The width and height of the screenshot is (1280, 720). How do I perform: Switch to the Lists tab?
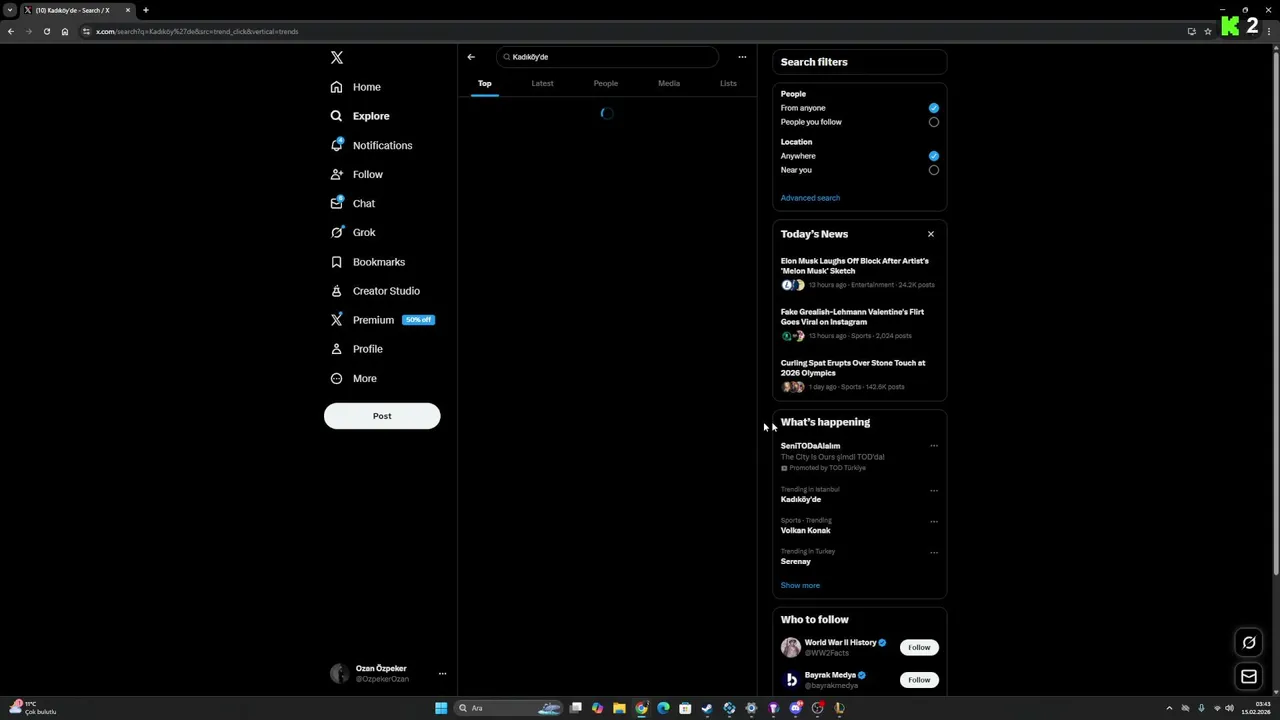pyautogui.click(x=728, y=83)
